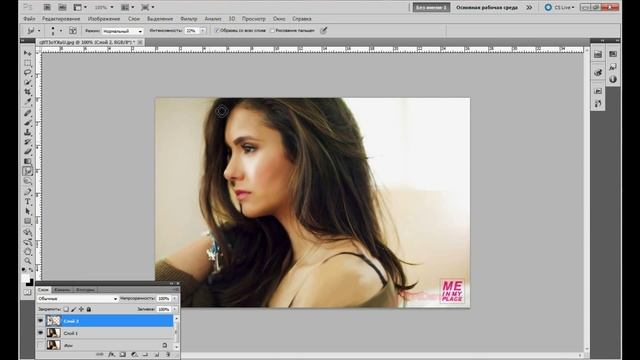Toggle lock transparent pixels
The width and height of the screenshot is (640, 360).
[66, 309]
